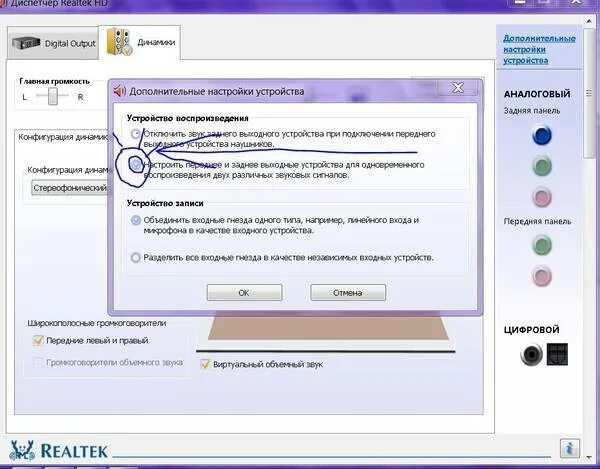Click the 'Задняя панель' label
This screenshot has width=600, height=469.
coord(532,111)
